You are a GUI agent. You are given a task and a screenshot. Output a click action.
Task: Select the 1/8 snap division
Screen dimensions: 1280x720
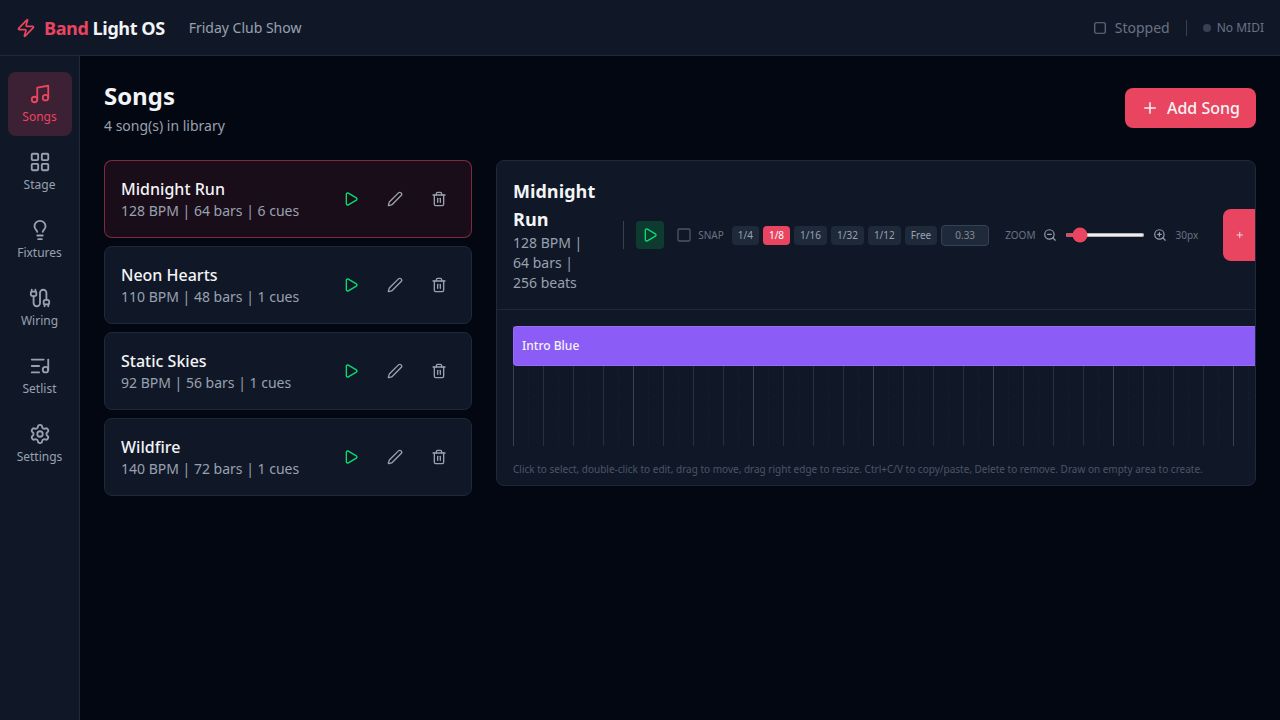pyautogui.click(x=777, y=235)
